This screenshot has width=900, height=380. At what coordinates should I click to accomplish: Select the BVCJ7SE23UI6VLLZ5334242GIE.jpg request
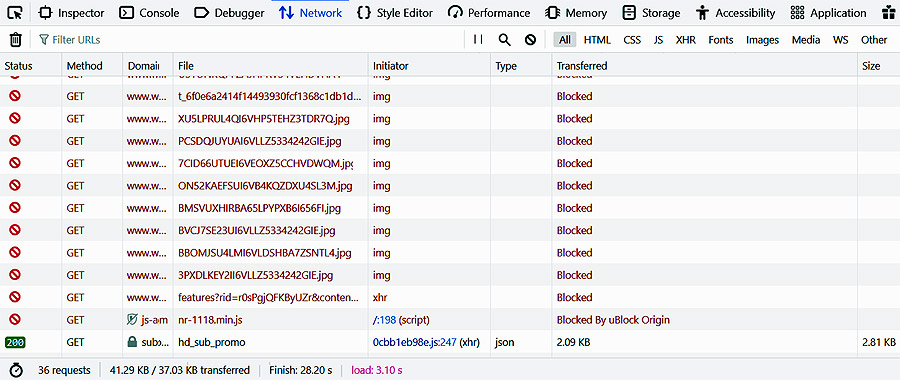(x=450, y=231)
